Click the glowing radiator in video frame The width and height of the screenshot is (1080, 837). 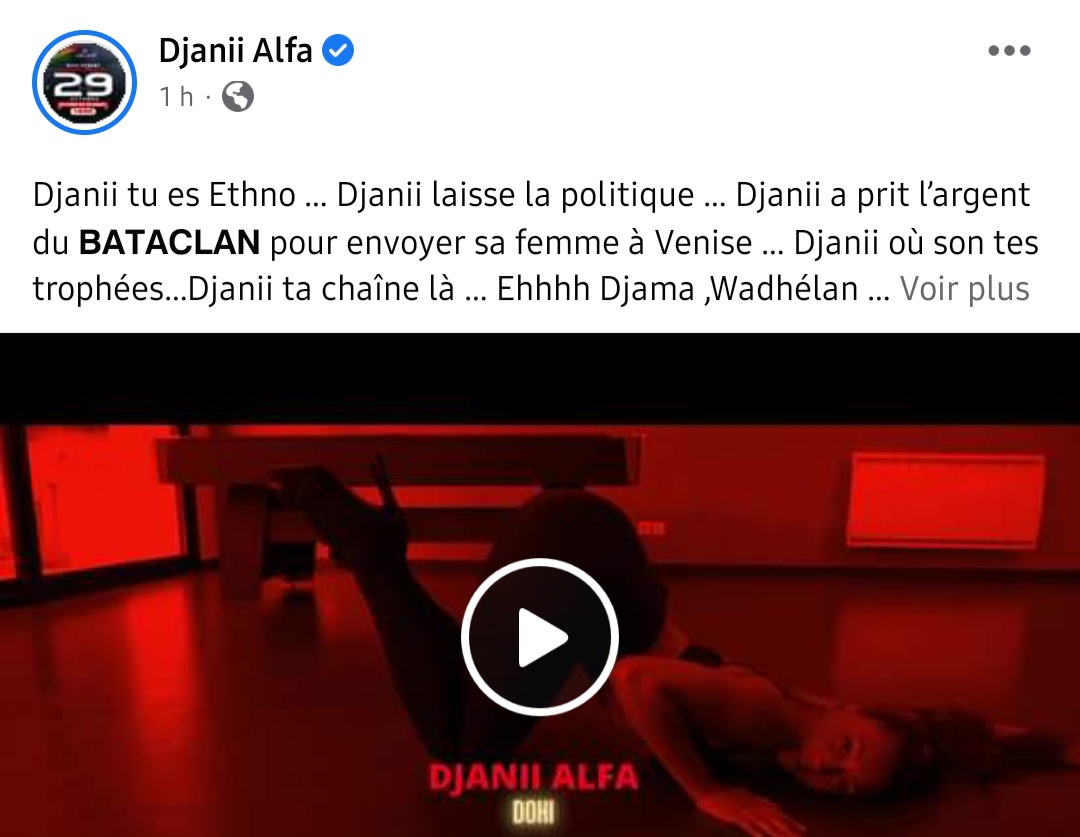pos(948,499)
